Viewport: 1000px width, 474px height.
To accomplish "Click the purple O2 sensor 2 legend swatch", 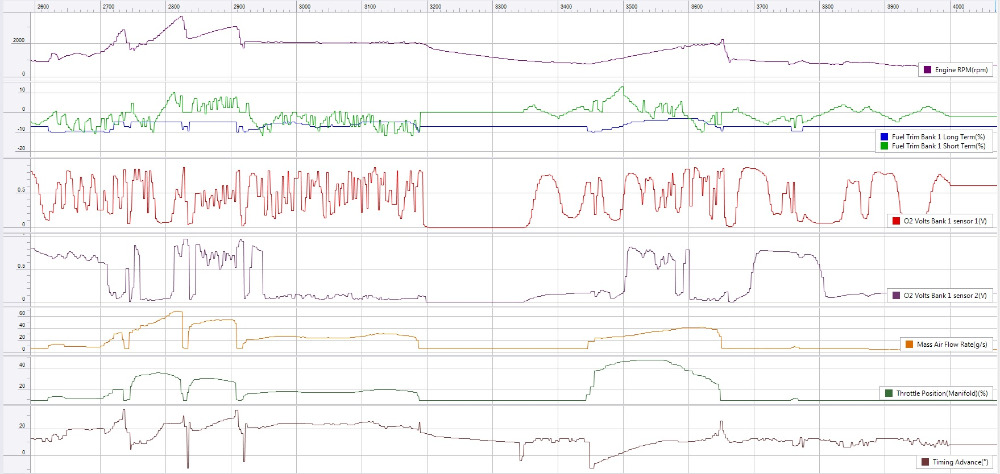I will click(x=895, y=295).
